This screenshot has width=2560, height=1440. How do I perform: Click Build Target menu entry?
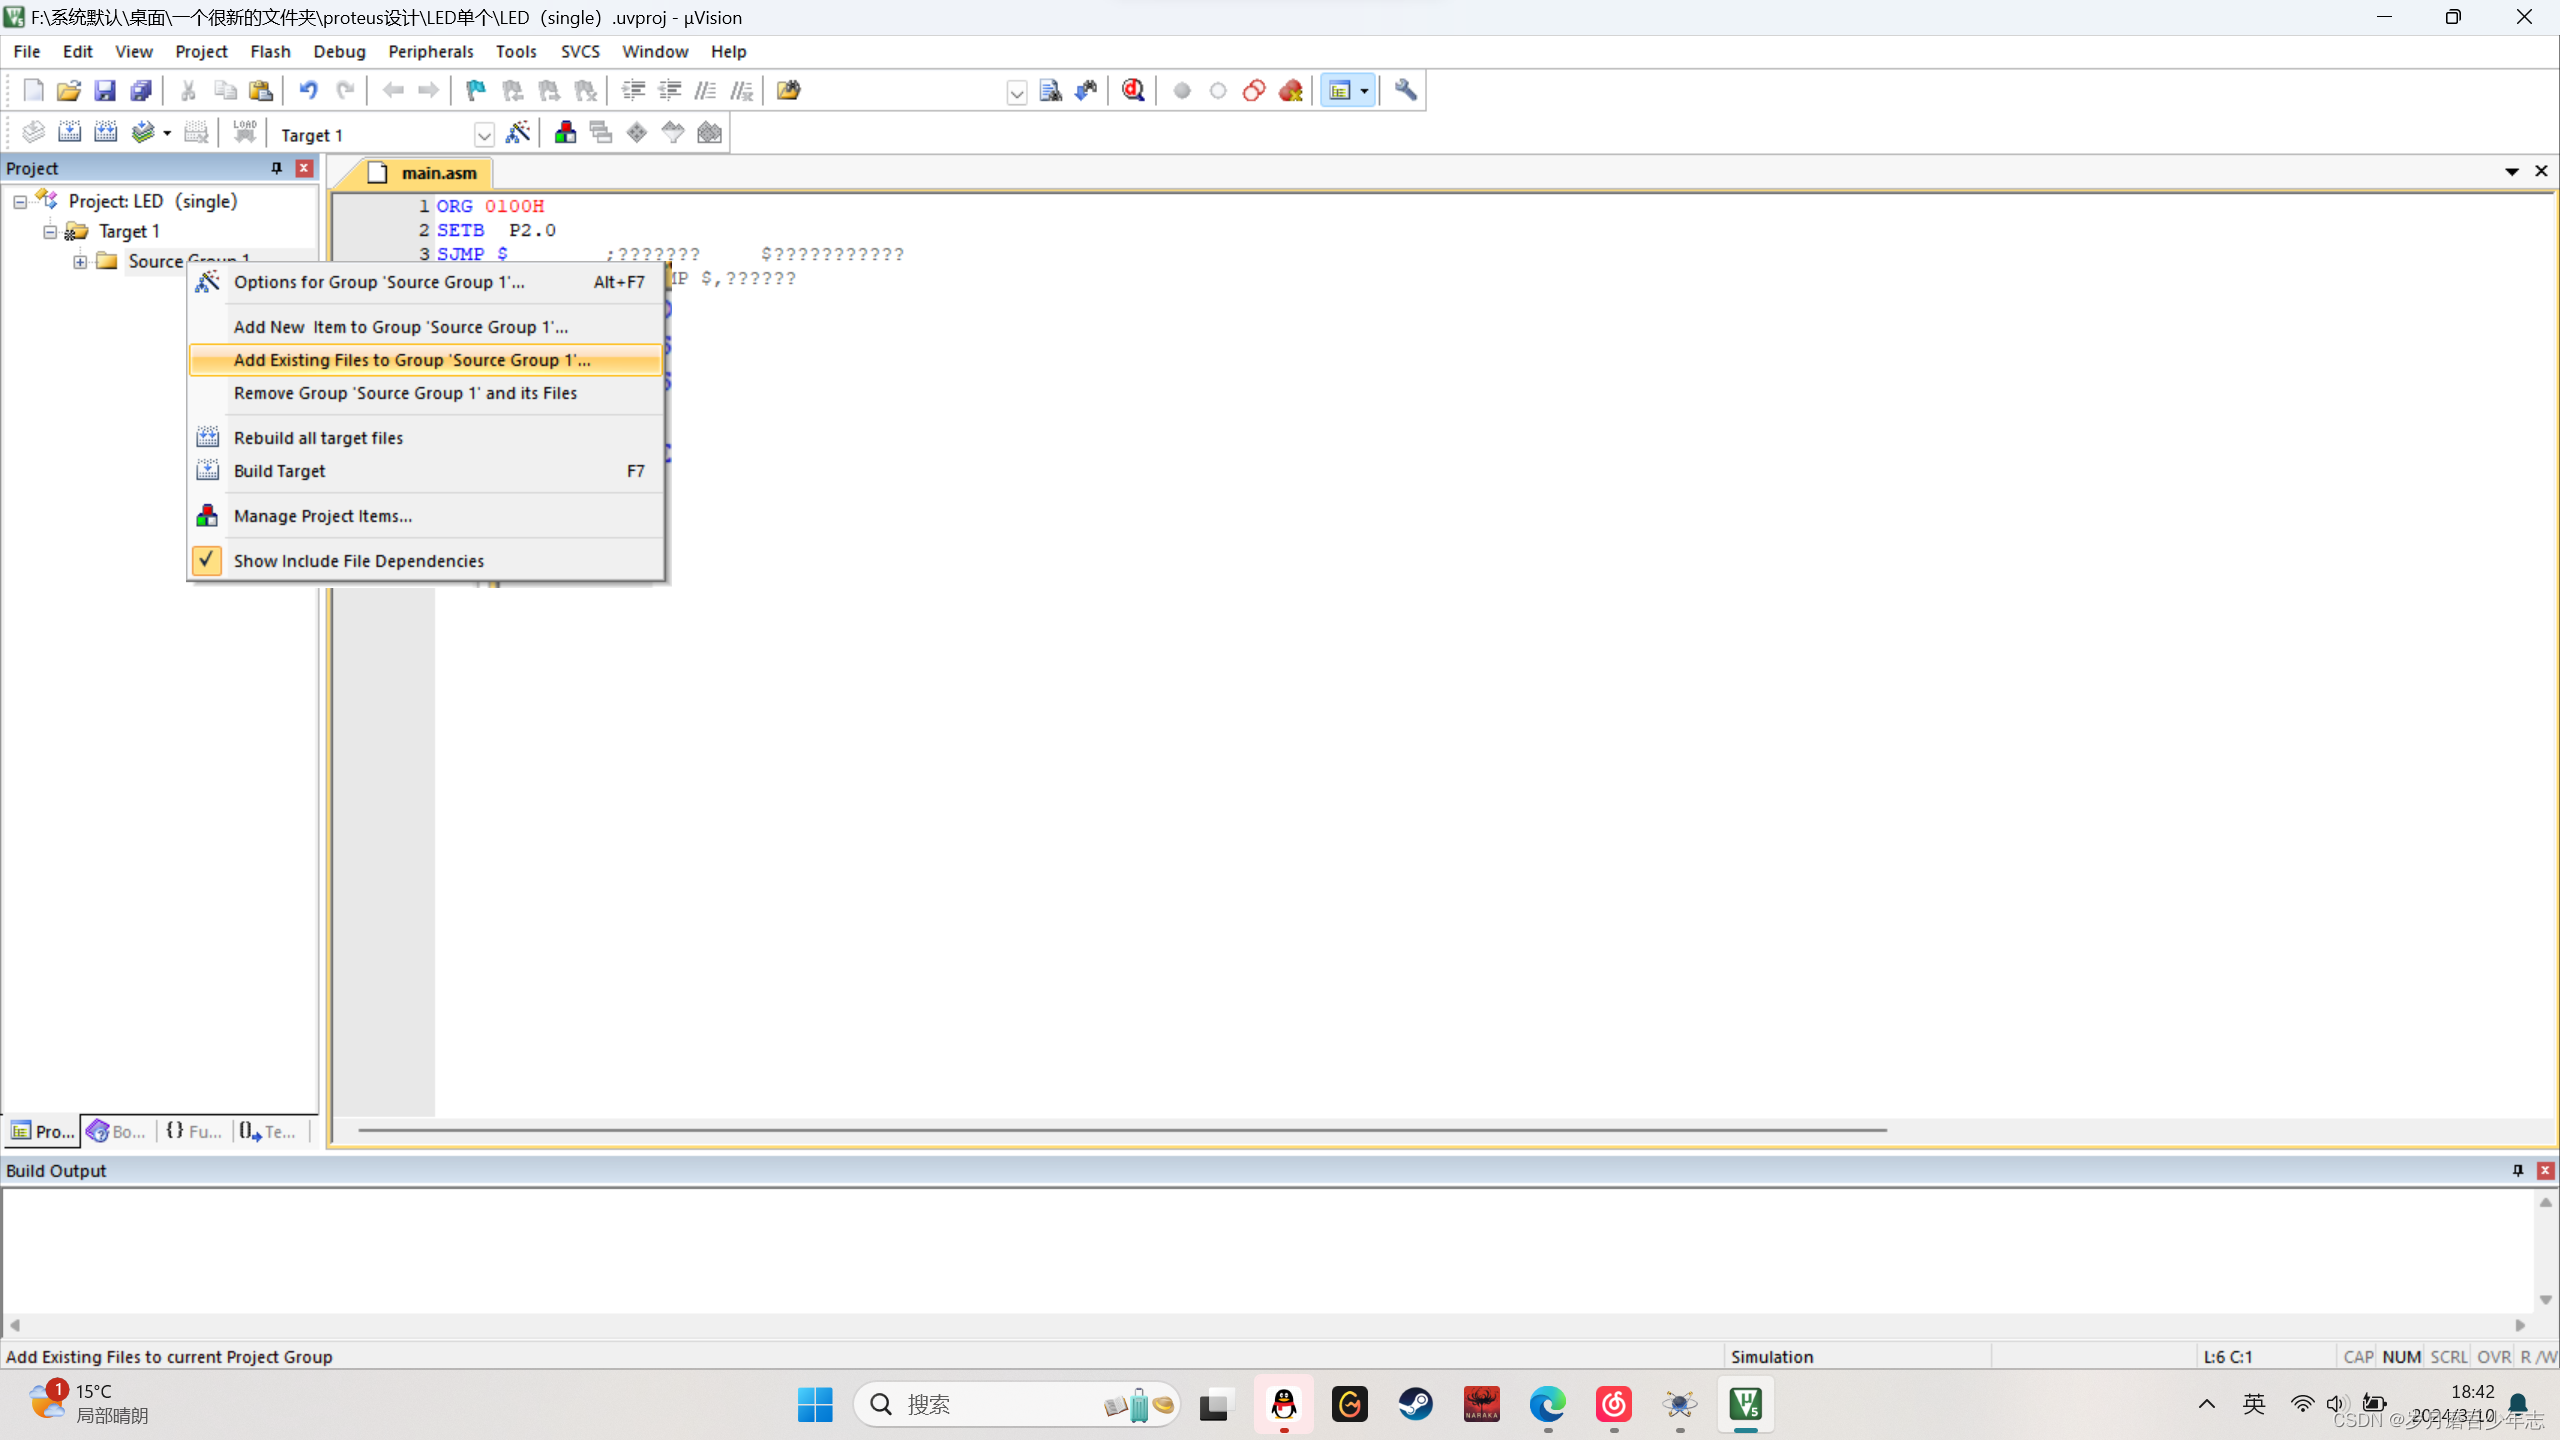(x=425, y=471)
